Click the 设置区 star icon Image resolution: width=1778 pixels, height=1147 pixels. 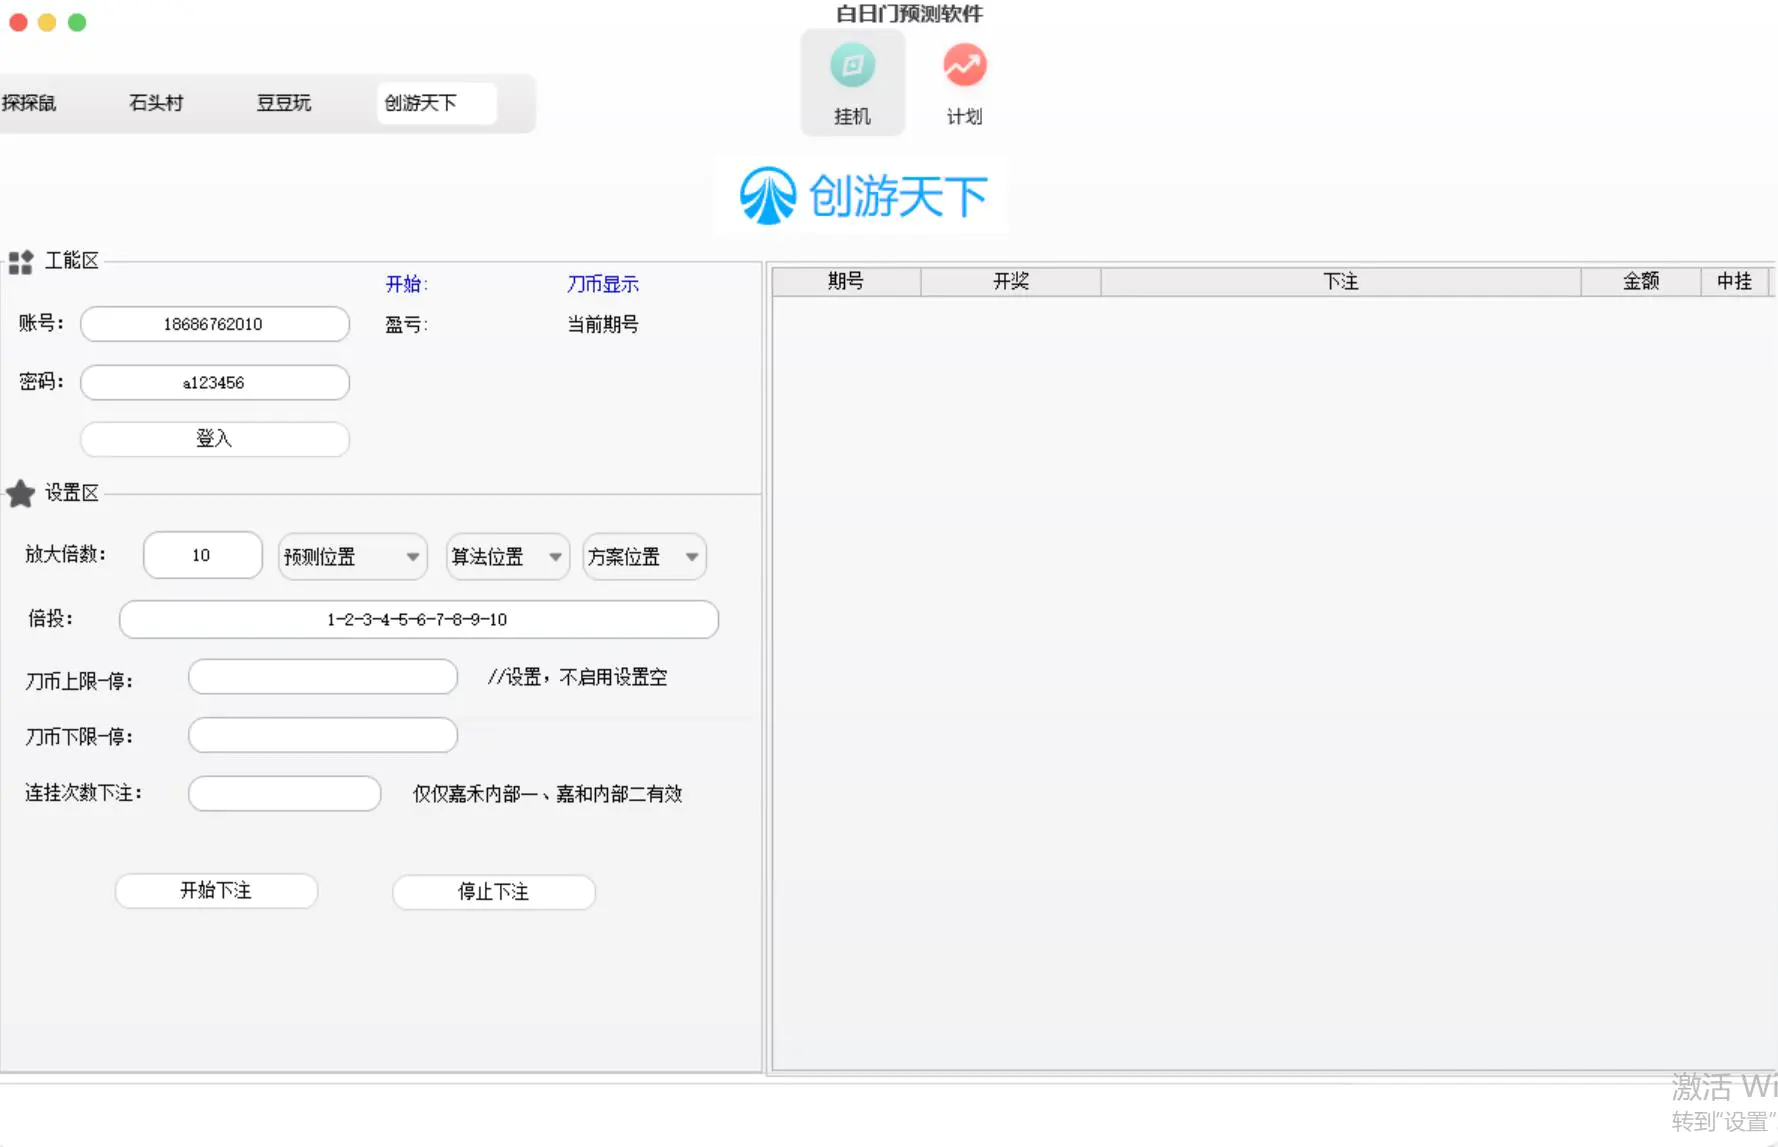point(21,493)
